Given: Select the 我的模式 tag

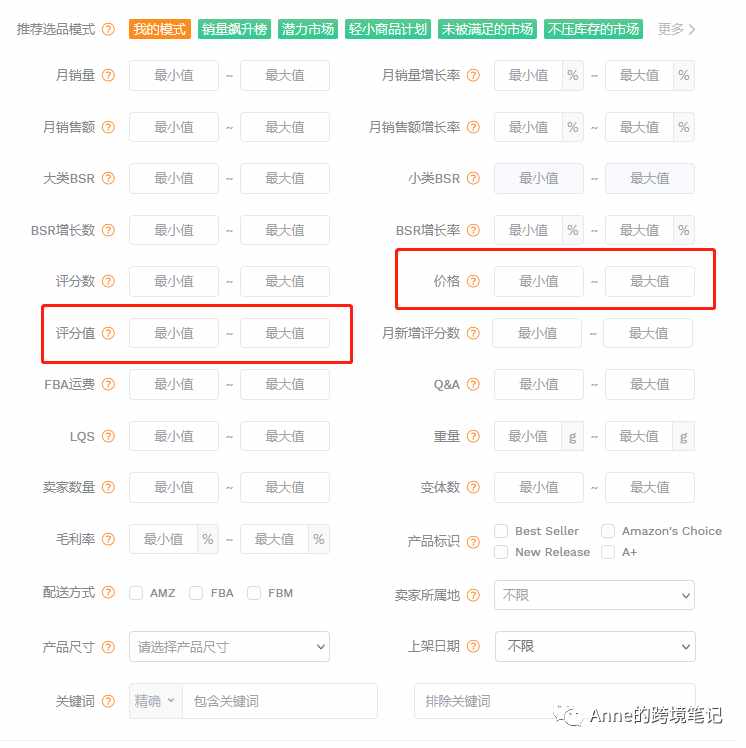Looking at the screenshot, I should coord(160,29).
